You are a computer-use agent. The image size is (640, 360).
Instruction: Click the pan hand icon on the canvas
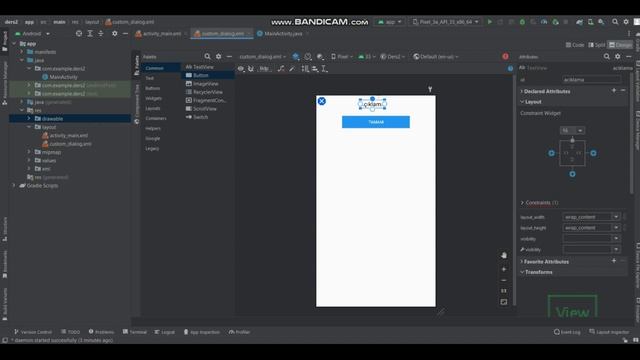[x=504, y=255]
